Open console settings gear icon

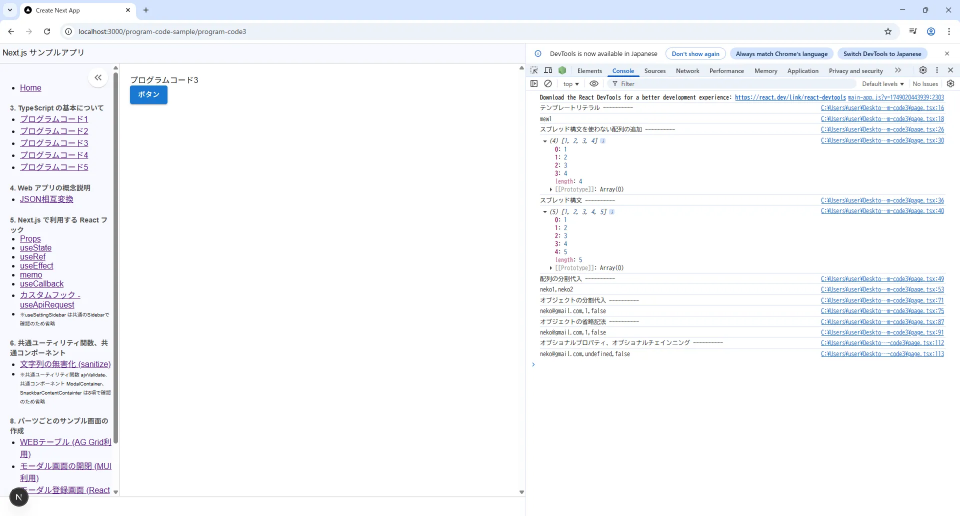(x=950, y=84)
